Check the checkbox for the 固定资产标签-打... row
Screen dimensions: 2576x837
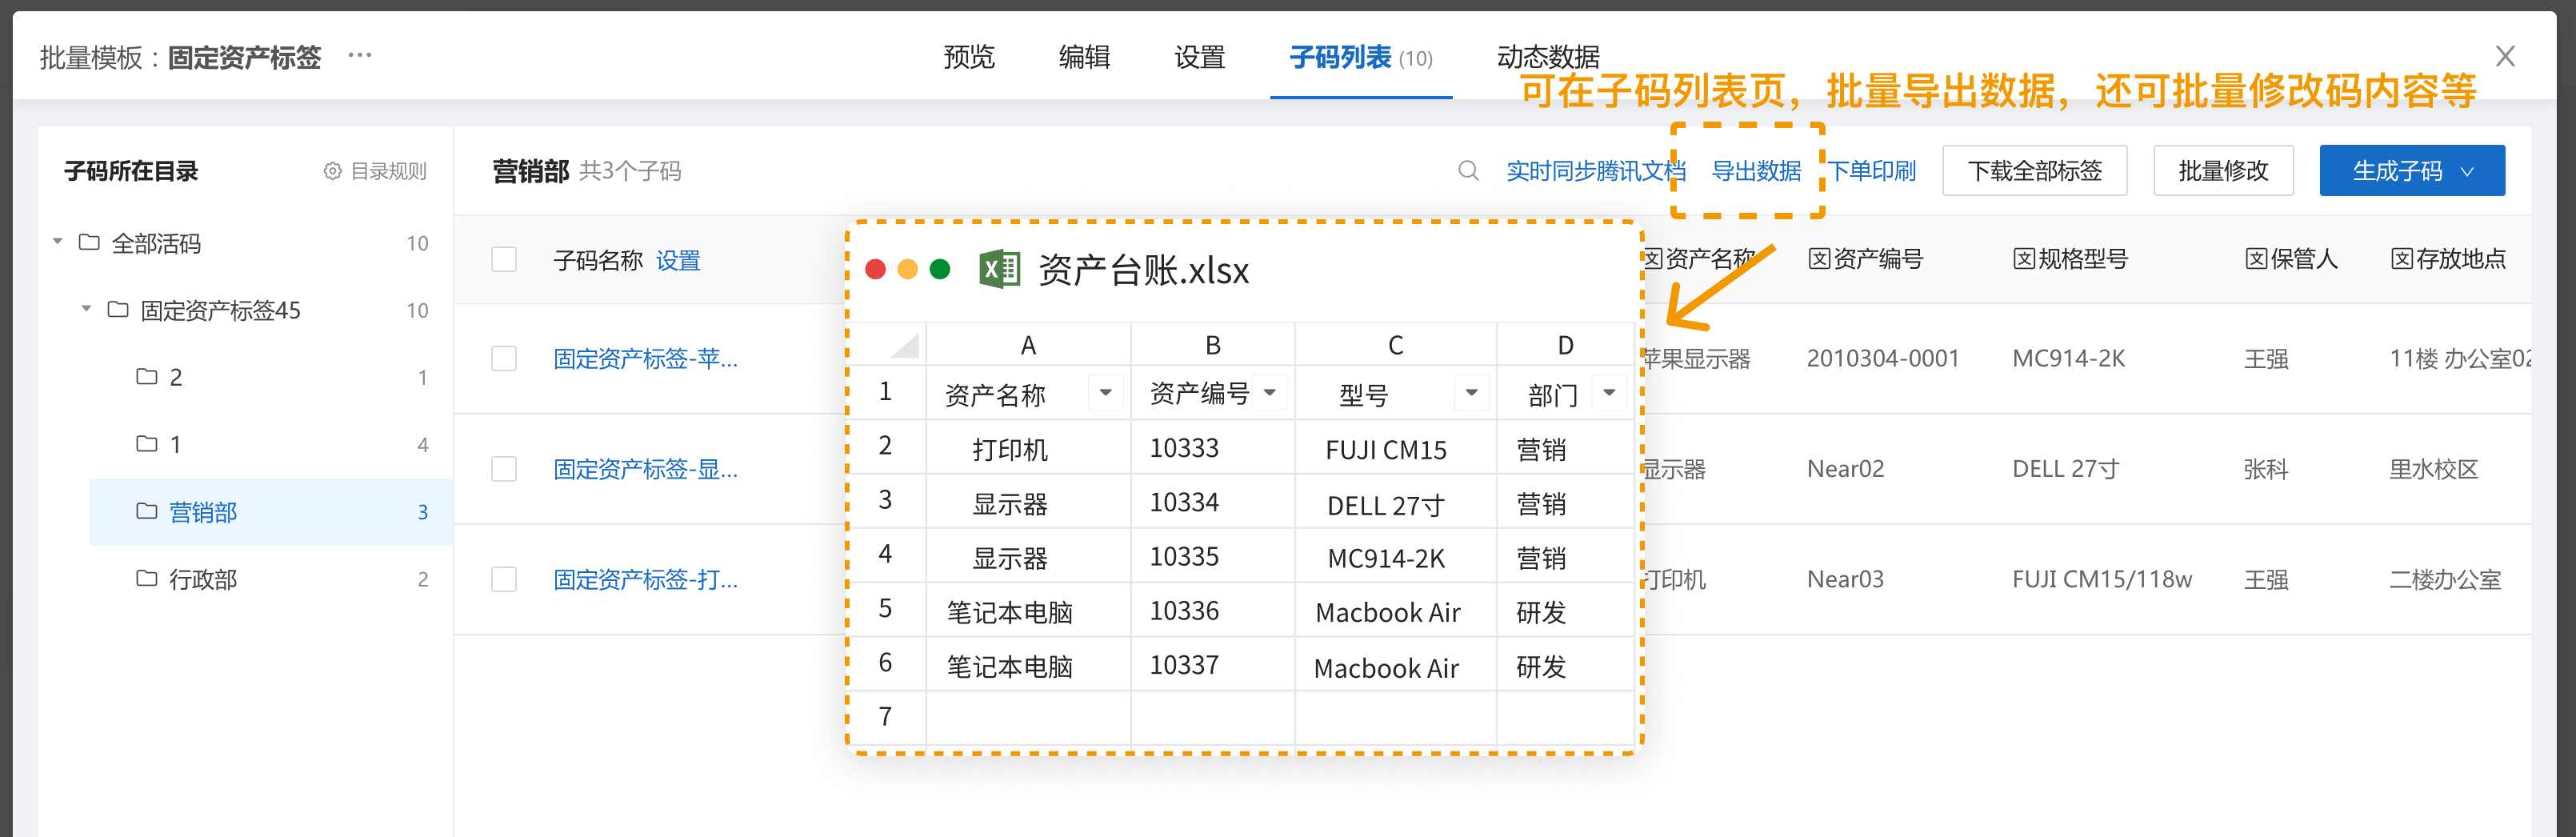click(x=503, y=581)
